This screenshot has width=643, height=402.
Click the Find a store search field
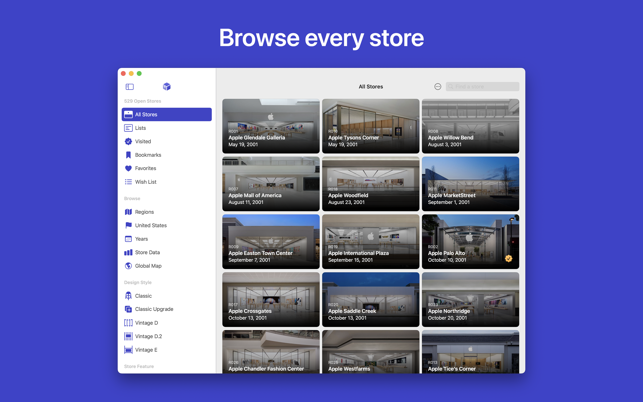pos(482,87)
